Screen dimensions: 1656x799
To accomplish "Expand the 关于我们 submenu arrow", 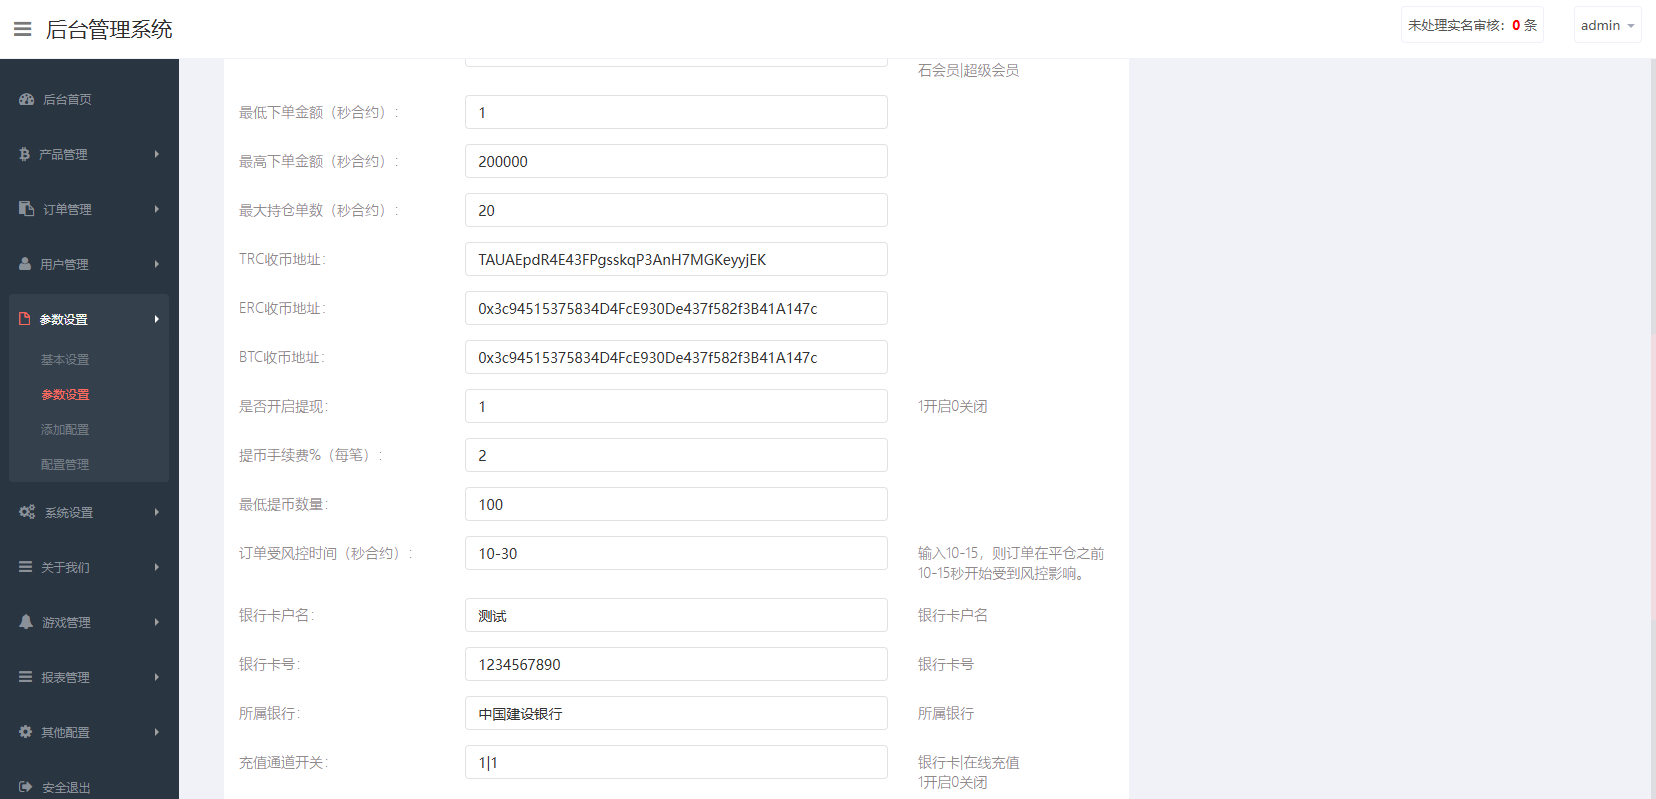I will (157, 567).
